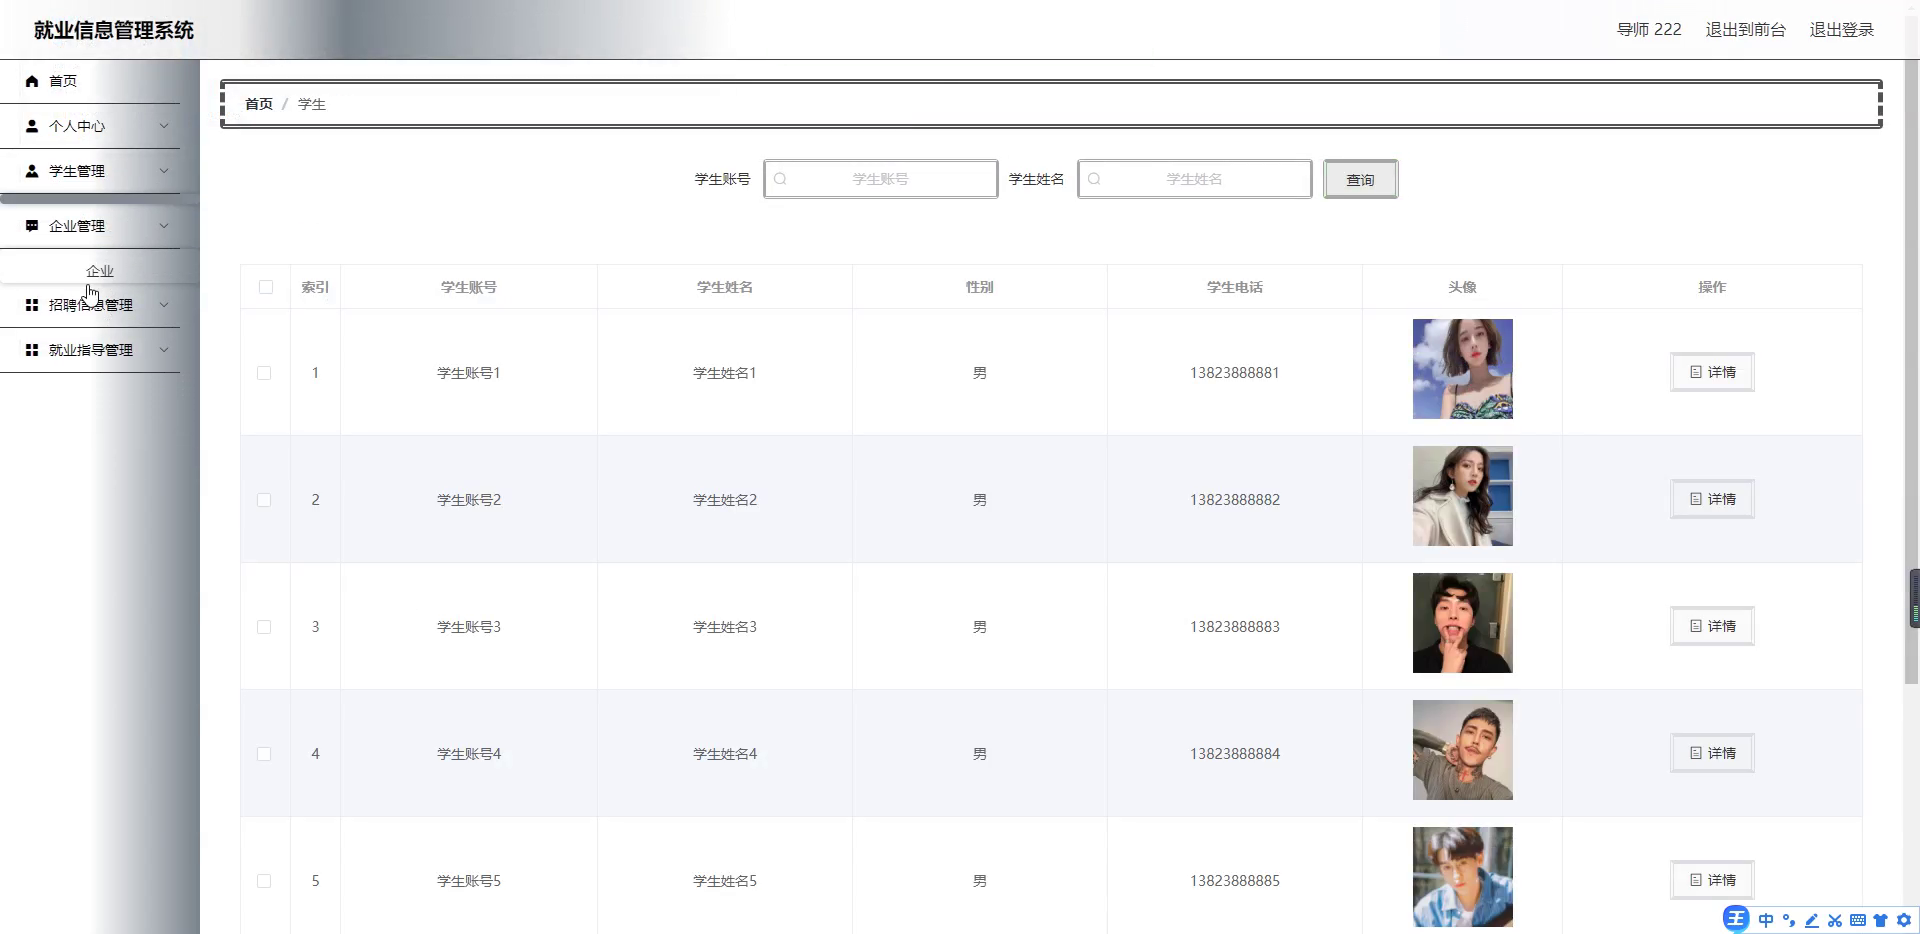
Task: Click the 就业信息管理系统 title
Action: [114, 30]
